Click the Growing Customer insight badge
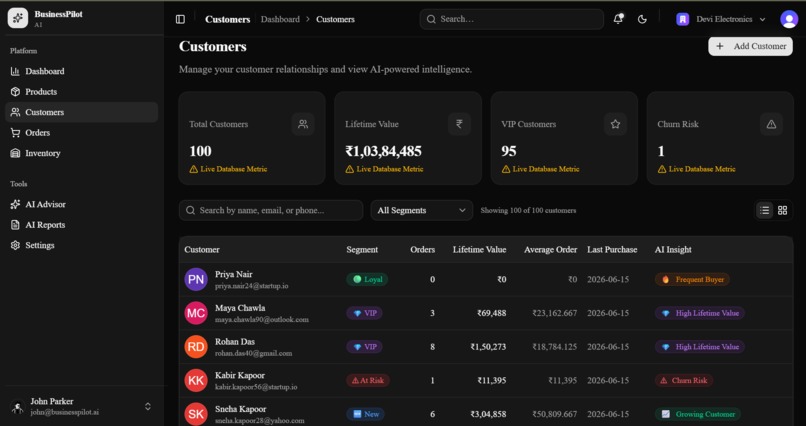This screenshot has width=806, height=426. click(x=698, y=414)
